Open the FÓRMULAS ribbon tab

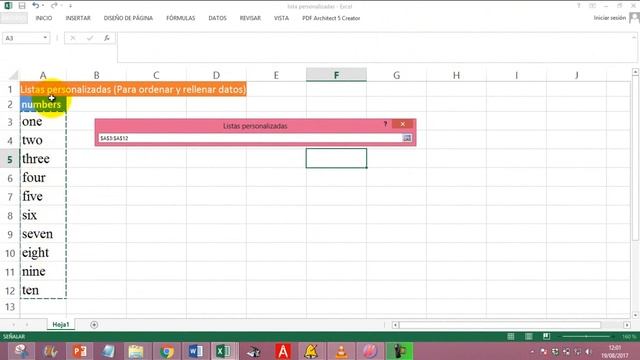click(180, 18)
